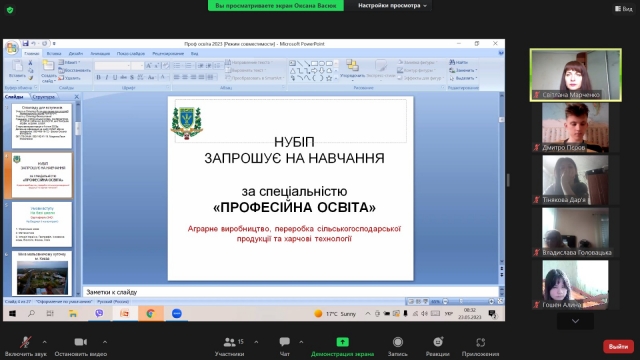
Task: Expand participants options arrow
Action: pyautogui.click(x=256, y=342)
